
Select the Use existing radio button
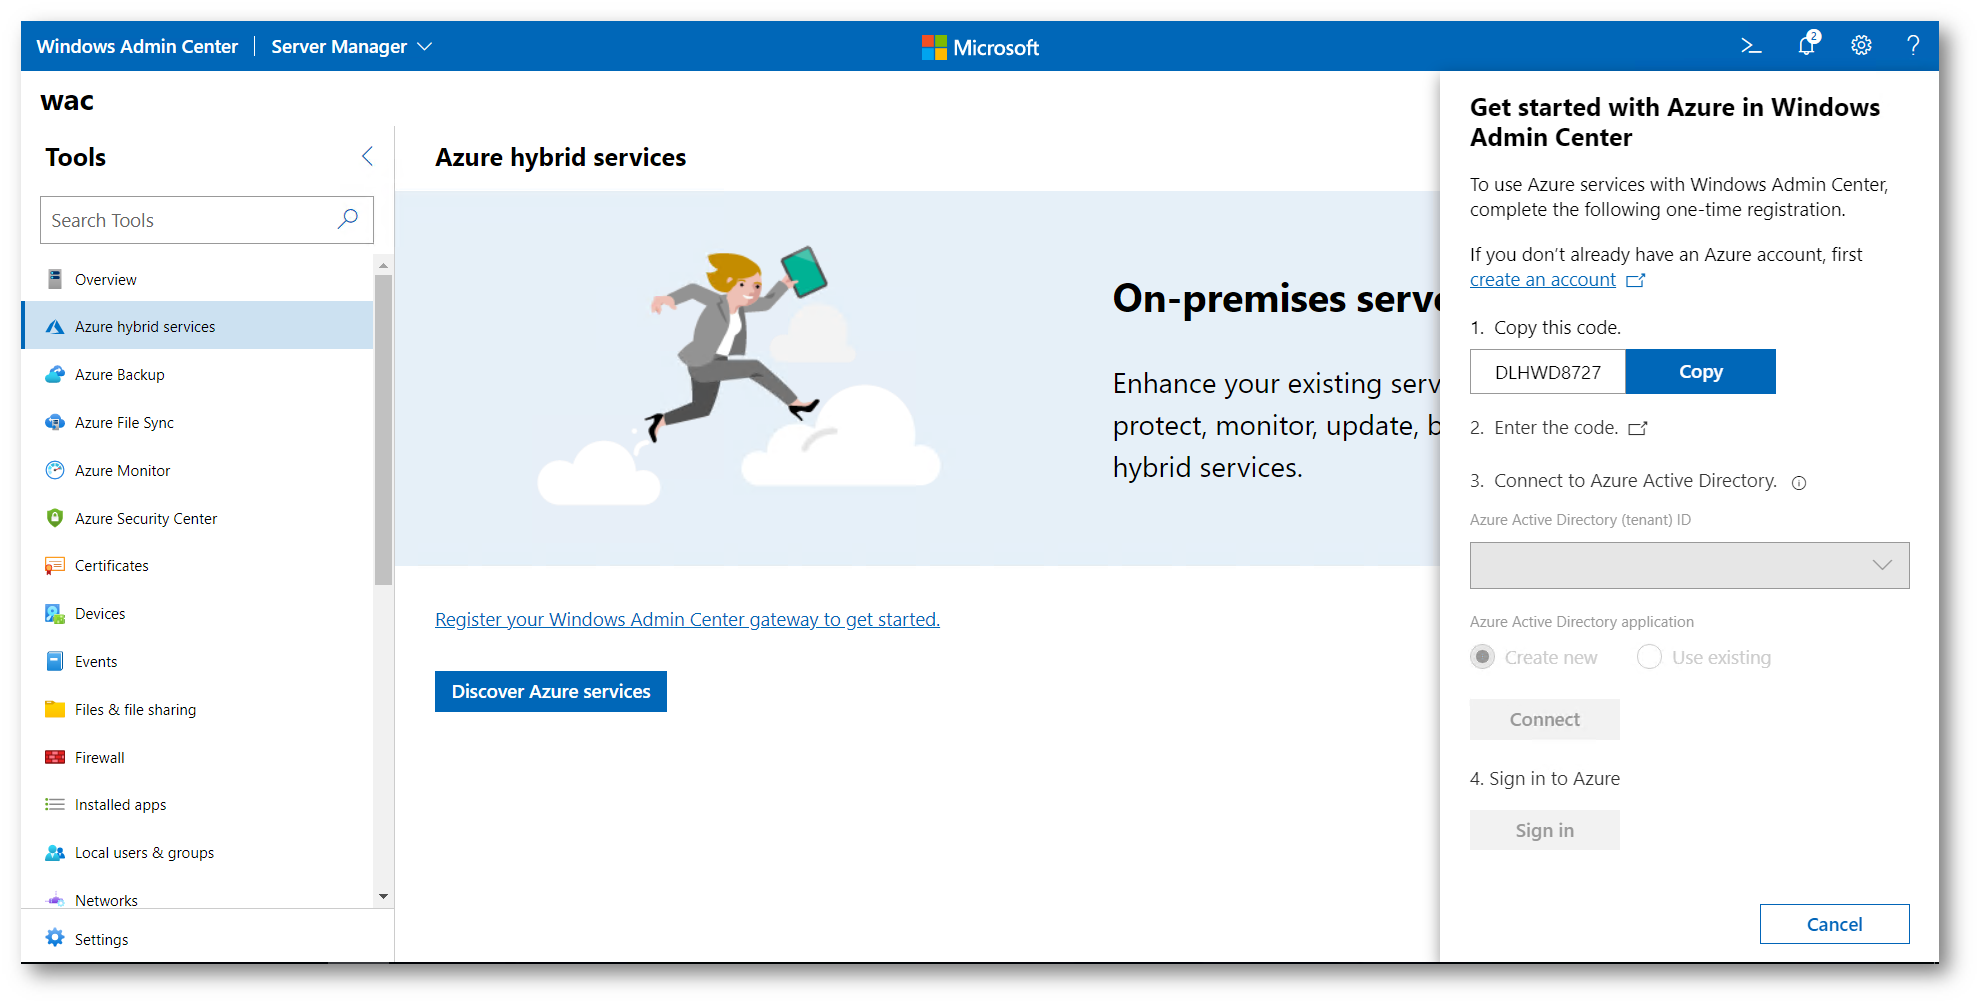click(x=1649, y=657)
